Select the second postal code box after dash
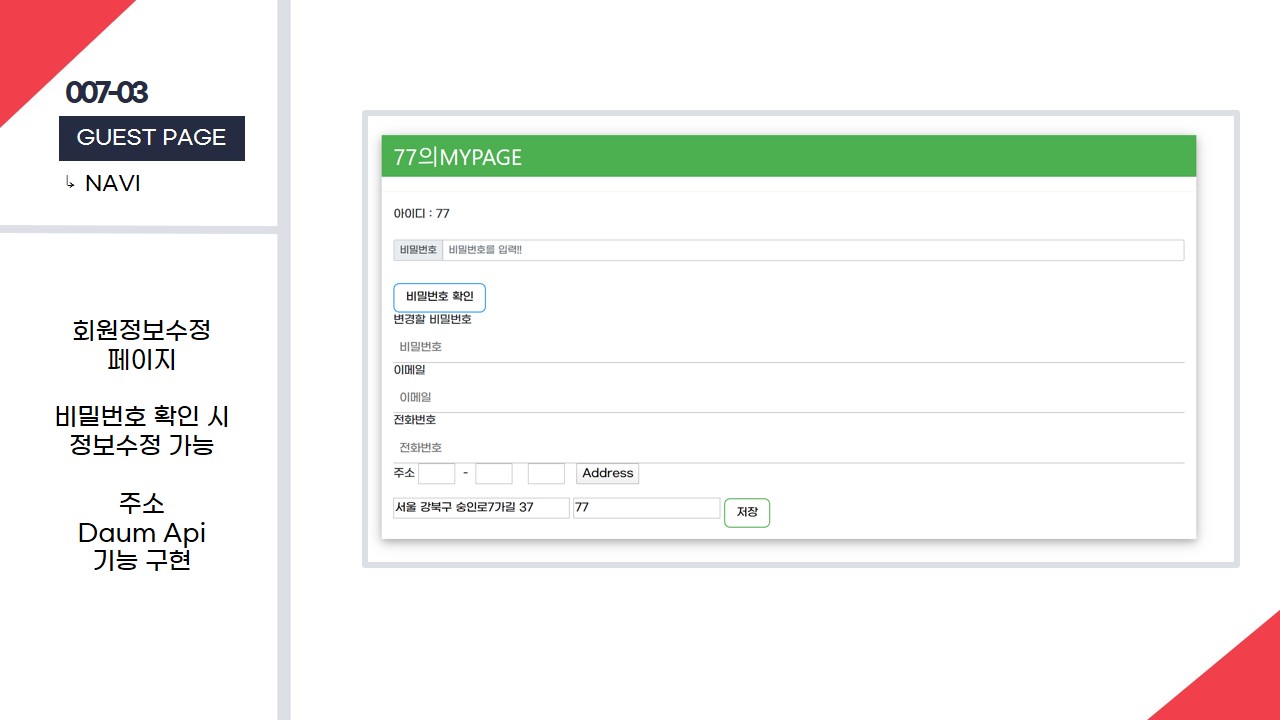This screenshot has height=720, width=1280. [493, 473]
